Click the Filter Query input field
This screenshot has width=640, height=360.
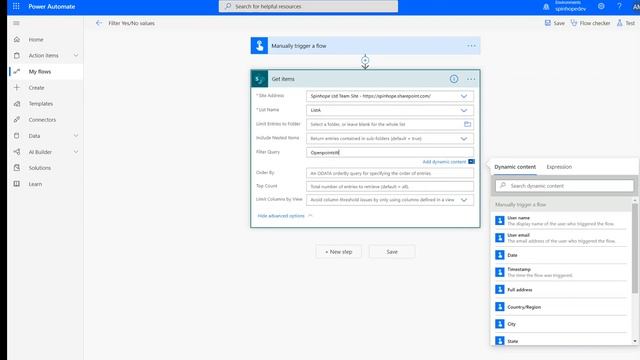[390, 152]
